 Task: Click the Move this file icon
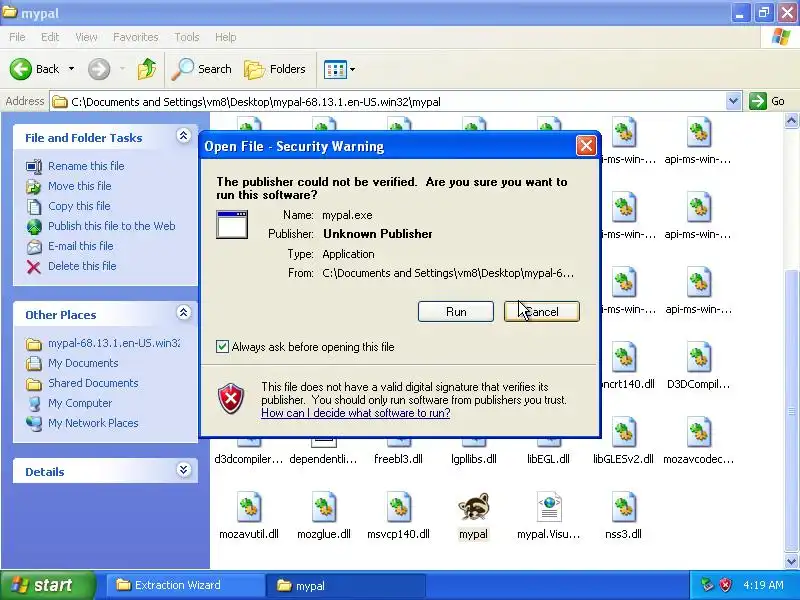coord(34,187)
